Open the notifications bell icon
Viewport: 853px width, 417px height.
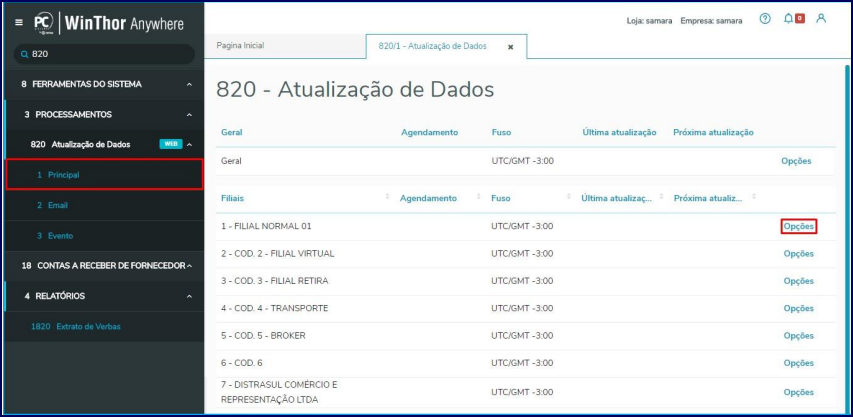(788, 19)
